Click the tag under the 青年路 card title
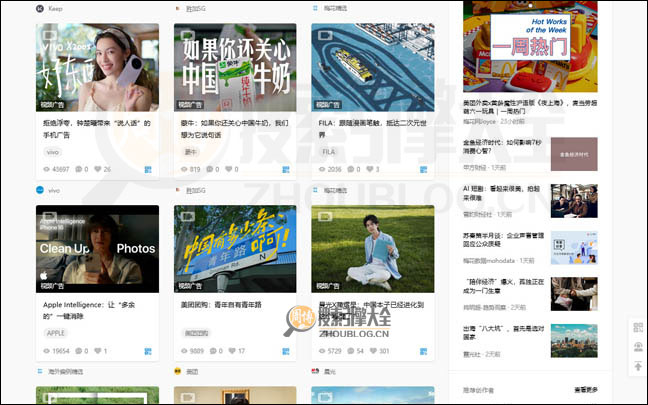Image resolution: width=648 pixels, height=405 pixels. coord(196,333)
